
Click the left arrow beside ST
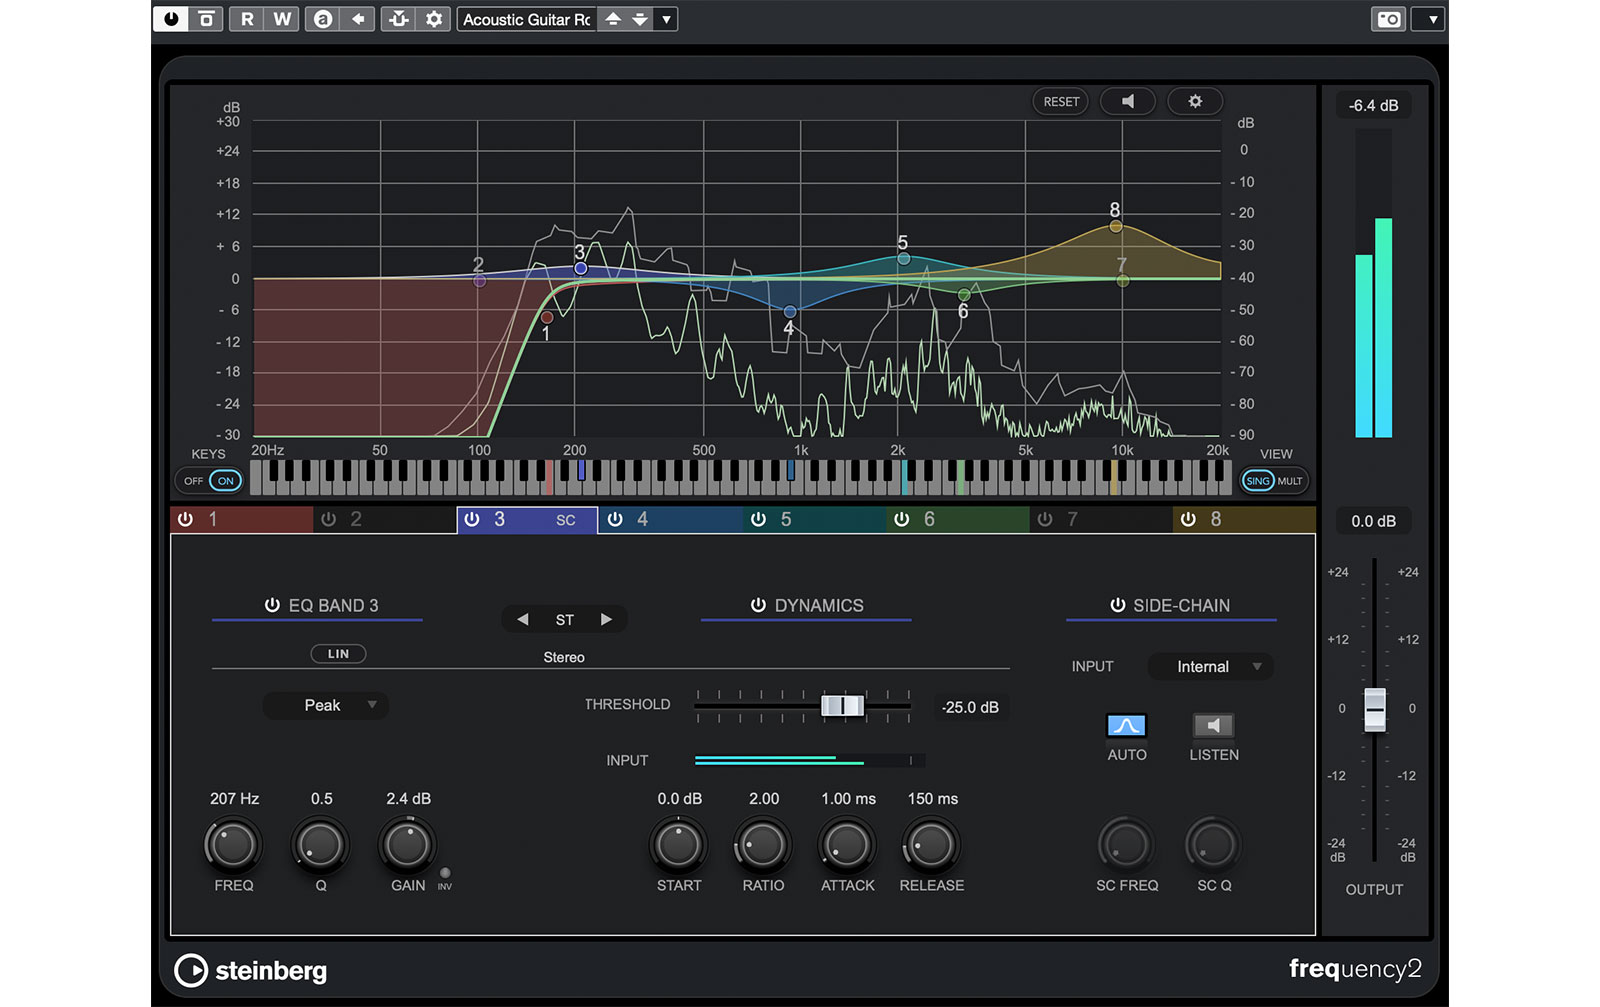point(522,620)
